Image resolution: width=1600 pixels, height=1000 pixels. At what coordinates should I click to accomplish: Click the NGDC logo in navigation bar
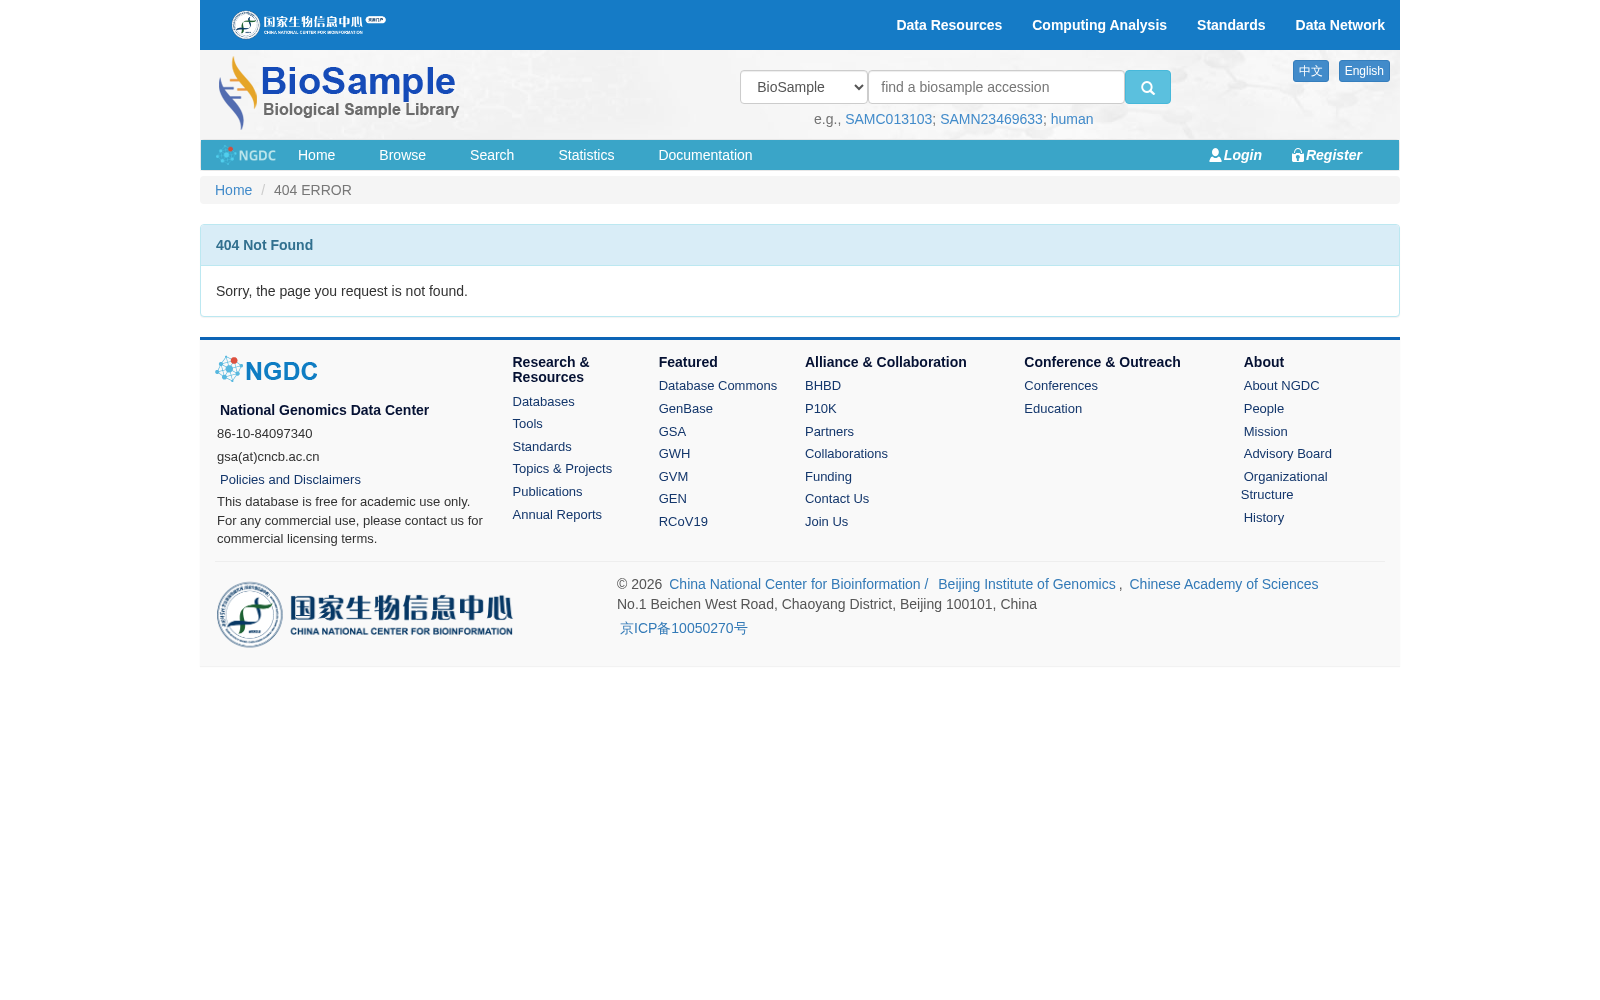[x=246, y=155]
